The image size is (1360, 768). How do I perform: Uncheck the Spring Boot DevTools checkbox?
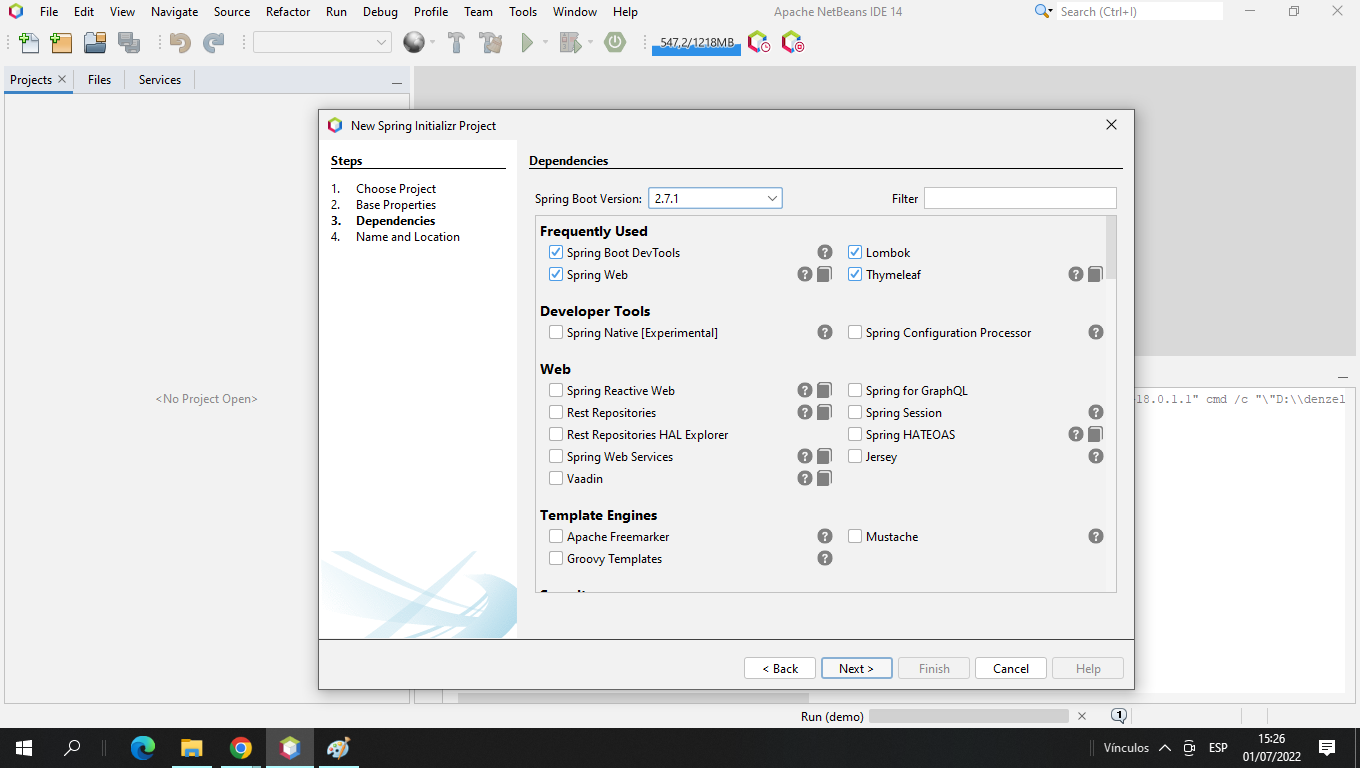pos(556,252)
